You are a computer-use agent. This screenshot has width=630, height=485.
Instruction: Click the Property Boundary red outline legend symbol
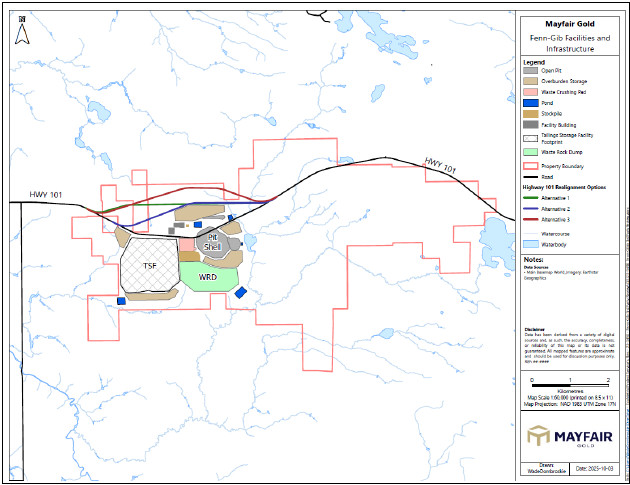530,166
